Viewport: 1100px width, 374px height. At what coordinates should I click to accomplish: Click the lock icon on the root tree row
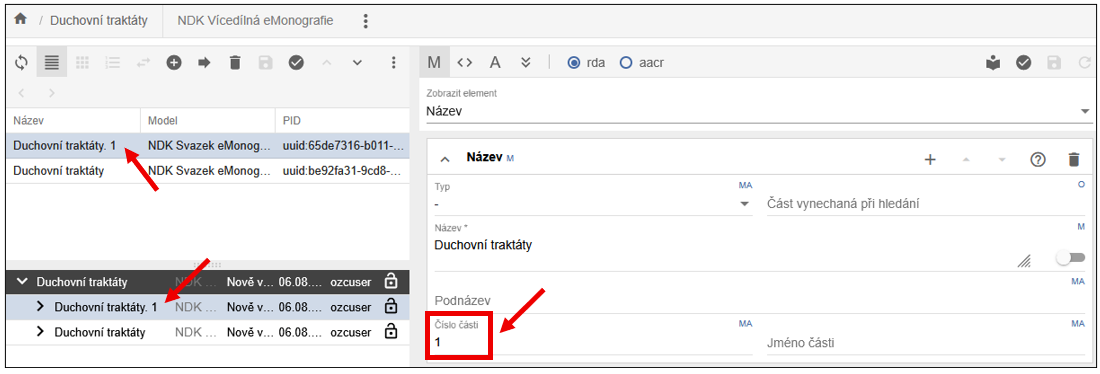click(x=391, y=281)
